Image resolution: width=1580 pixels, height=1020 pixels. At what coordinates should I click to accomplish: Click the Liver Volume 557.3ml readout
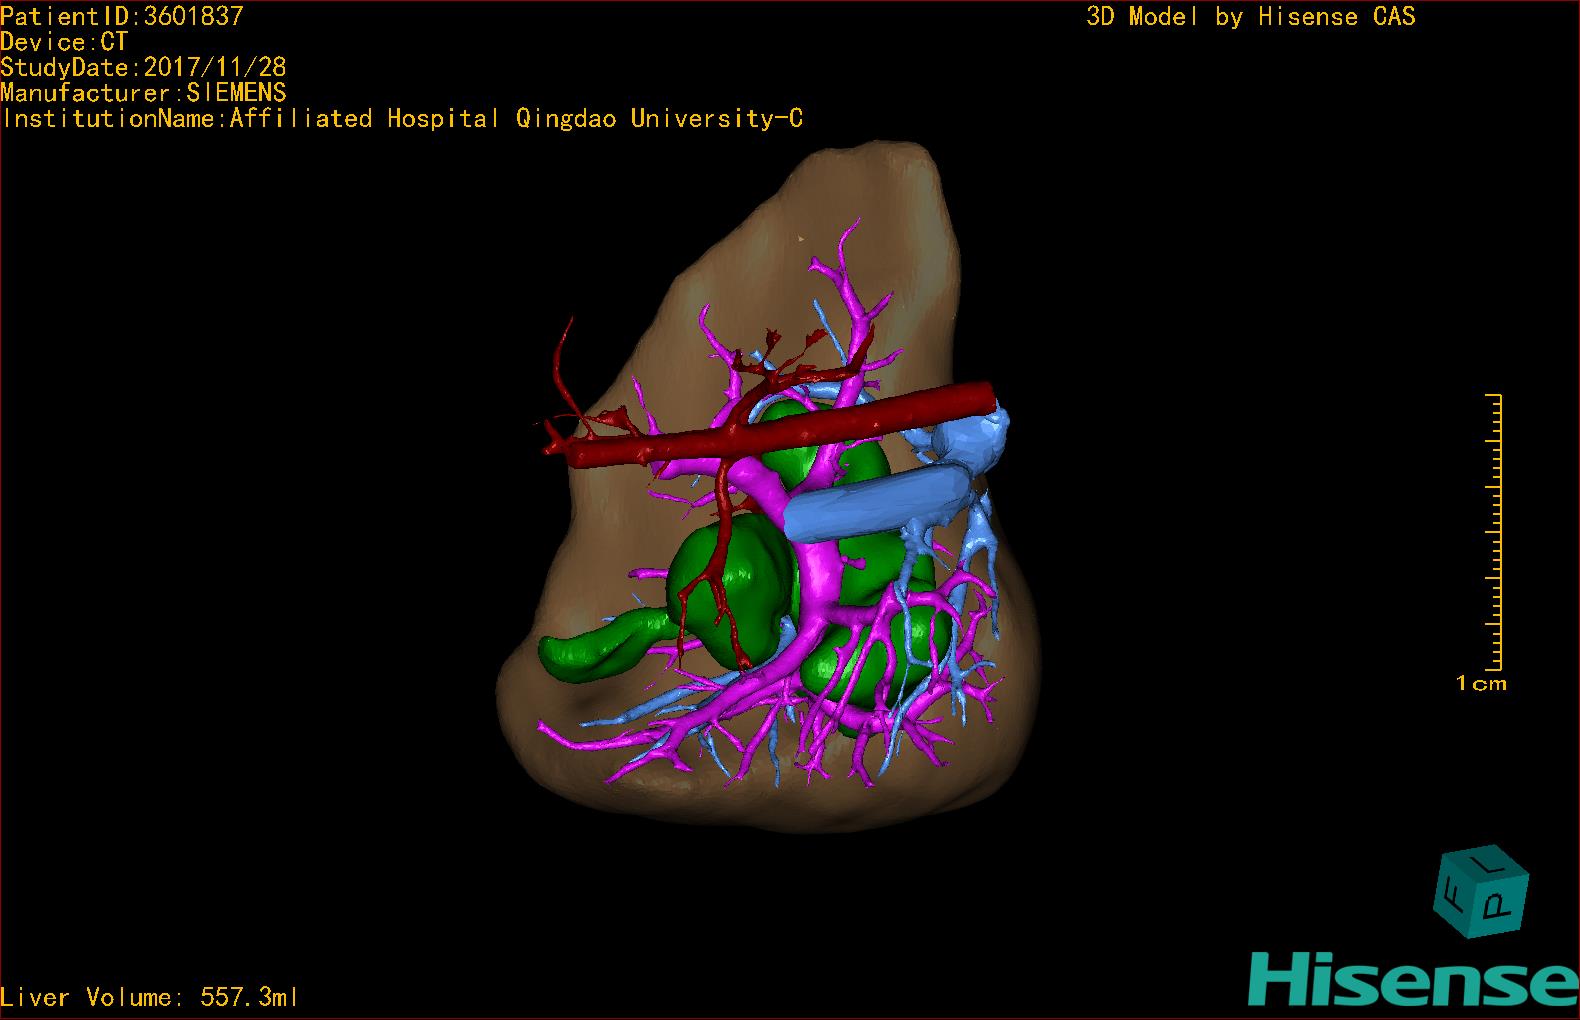click(x=149, y=997)
